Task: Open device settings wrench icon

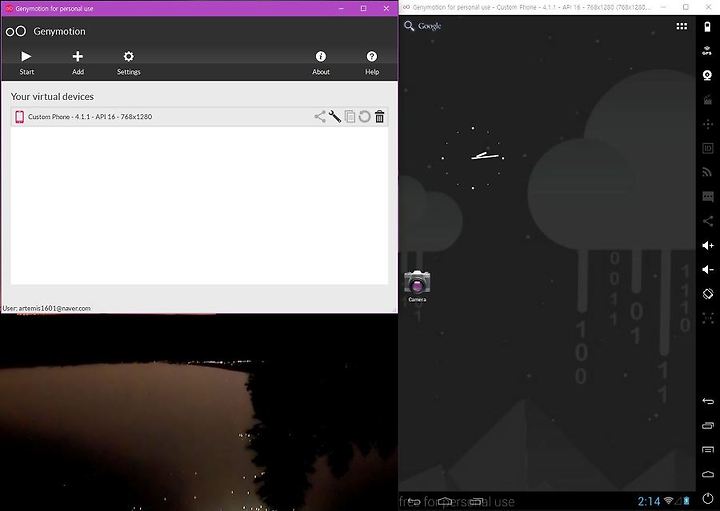Action: click(x=335, y=117)
